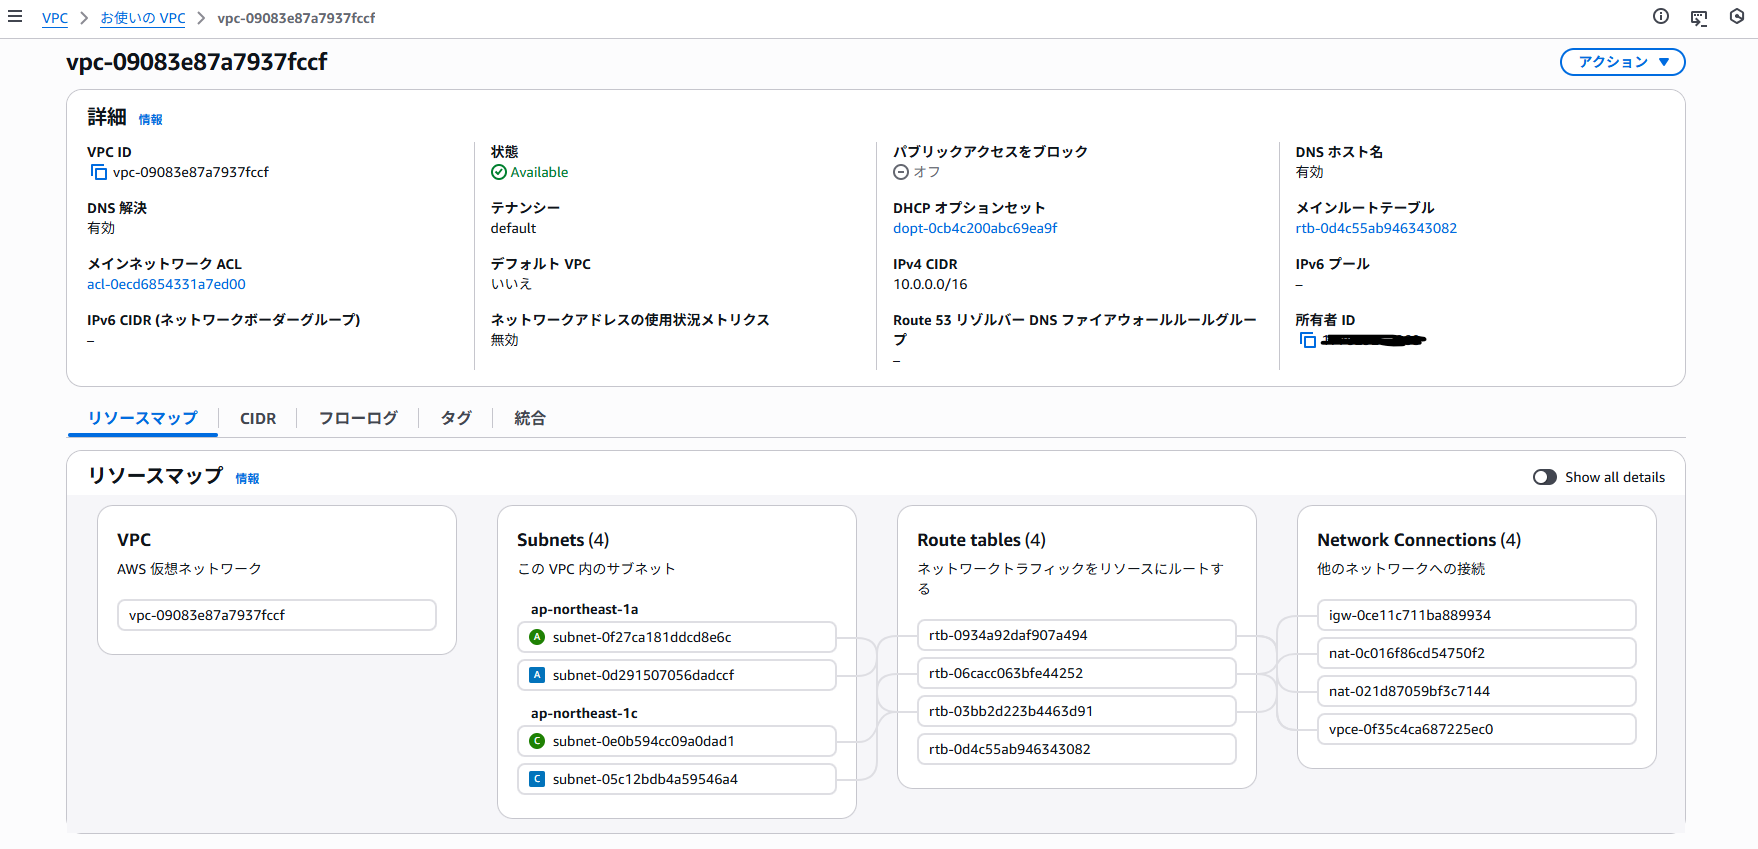Open DHCP option set dopt-0cb4c200abc69ea9f link
Screen dimensions: 1758x849
(975, 228)
